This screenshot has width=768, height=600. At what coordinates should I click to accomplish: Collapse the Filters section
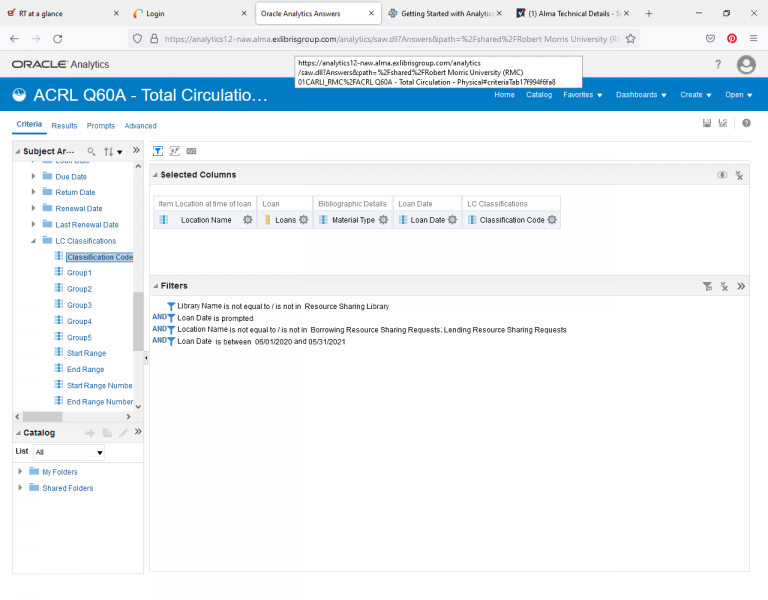pyautogui.click(x=155, y=286)
